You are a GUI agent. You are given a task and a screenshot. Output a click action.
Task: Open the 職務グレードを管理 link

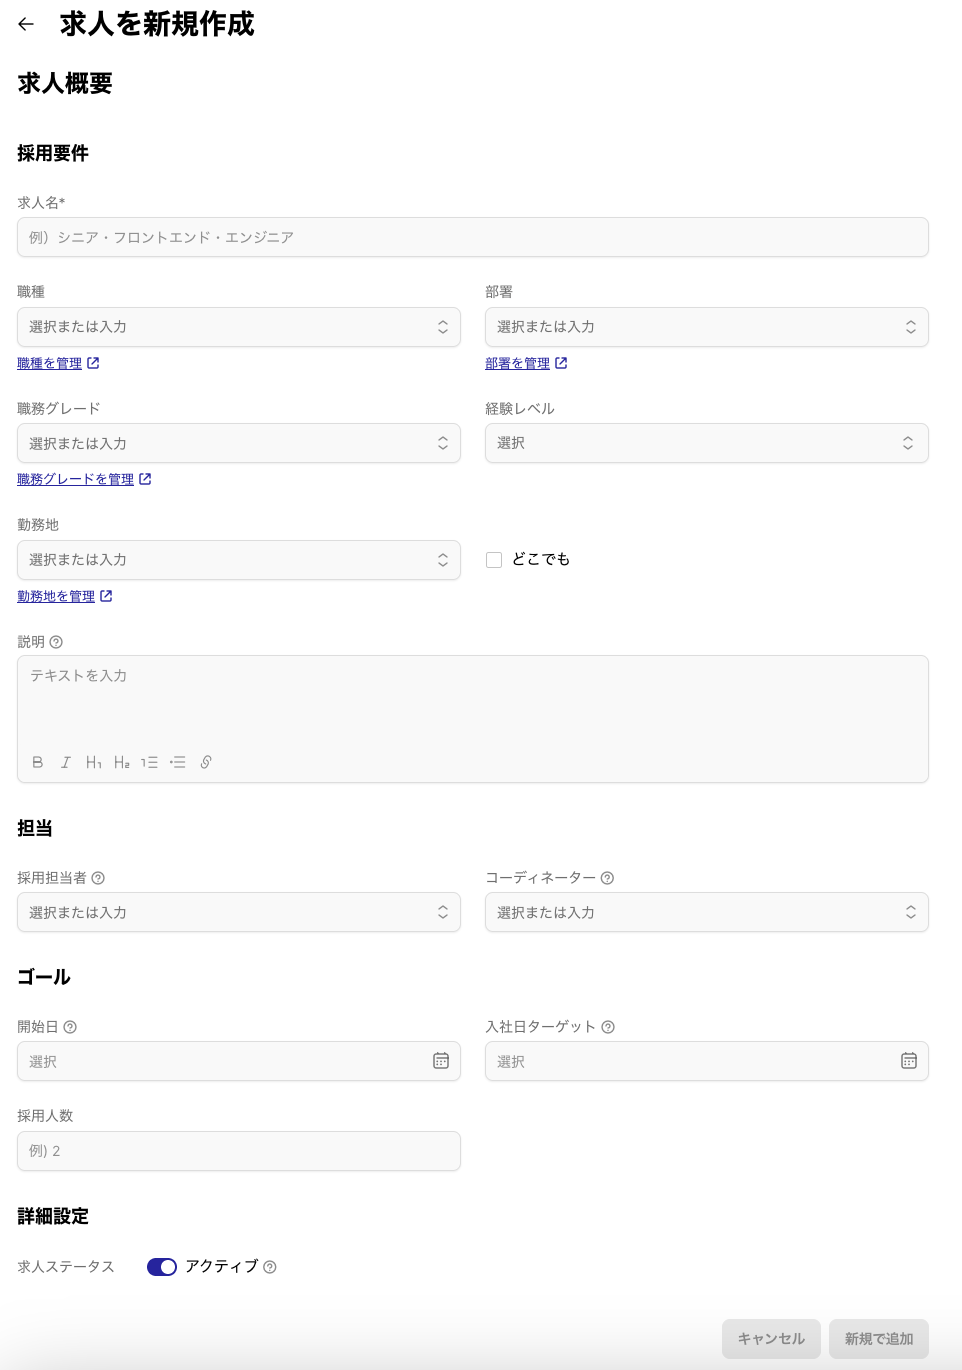pos(76,479)
